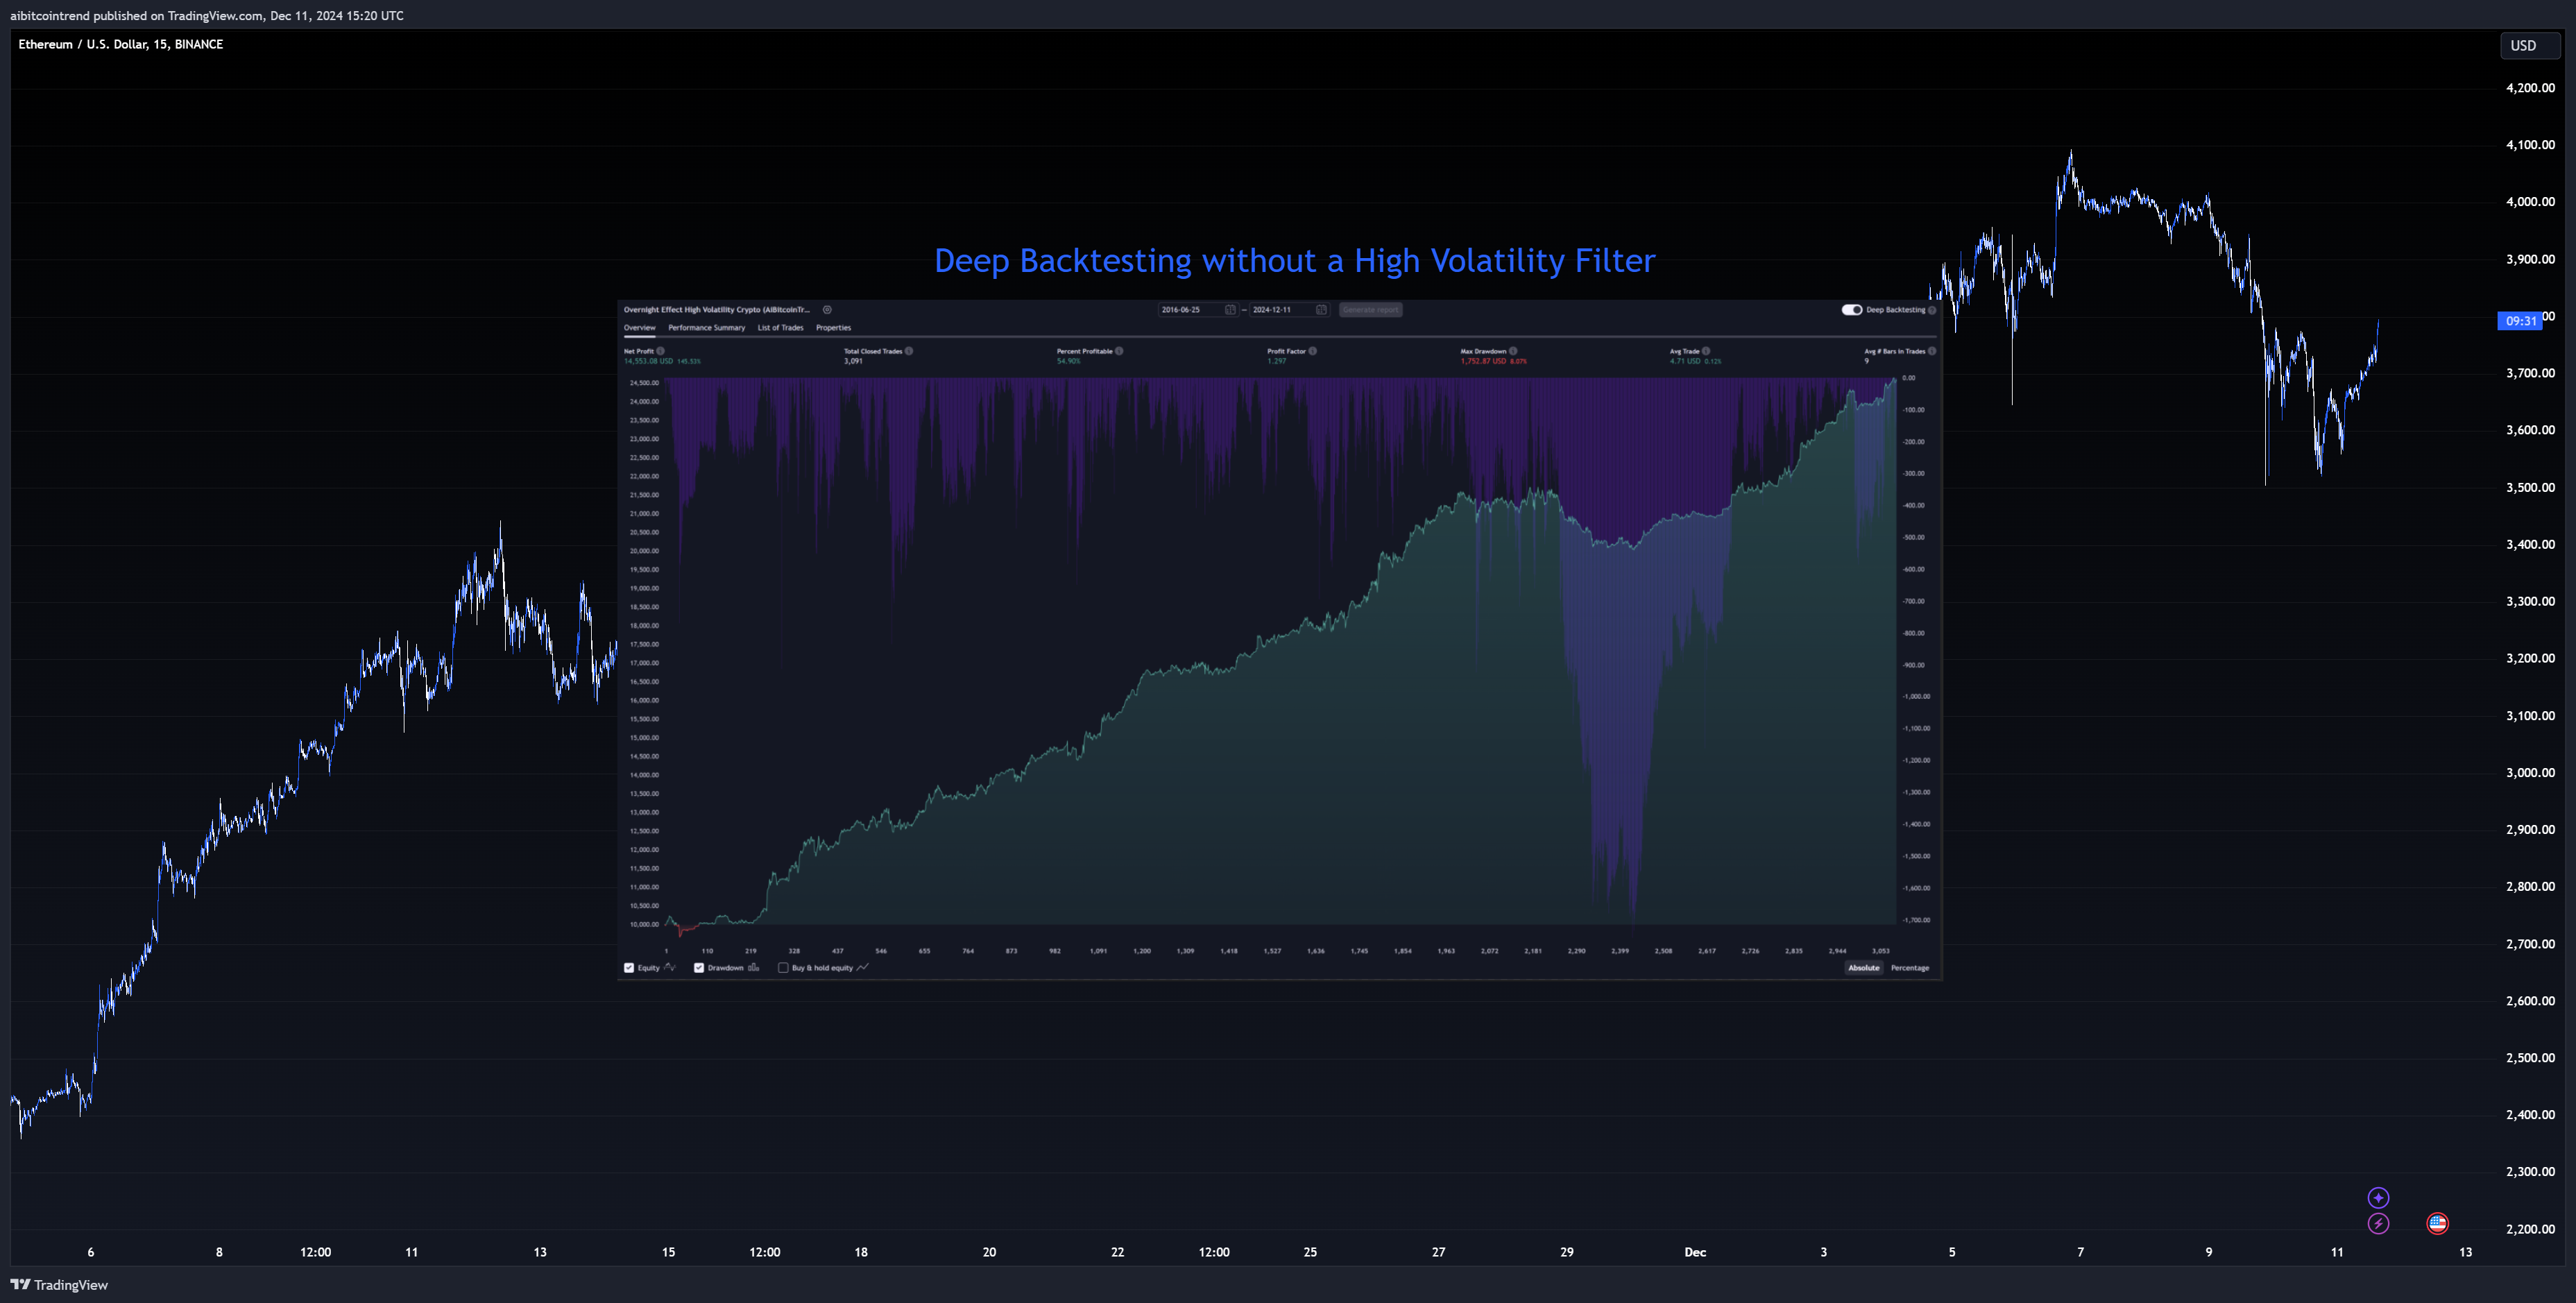
Task: Click the Total Closed Trades value 3,091
Action: coord(853,361)
